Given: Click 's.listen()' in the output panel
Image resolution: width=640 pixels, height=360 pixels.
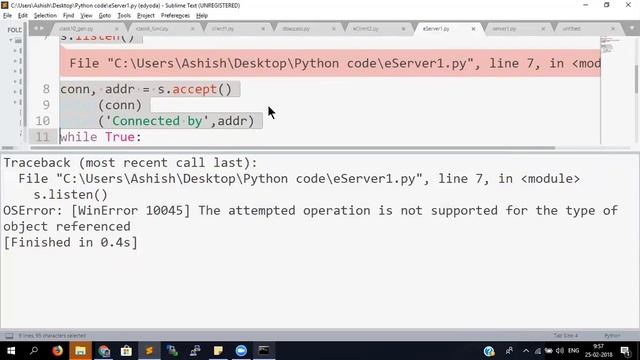Looking at the screenshot, I should click(x=70, y=195).
